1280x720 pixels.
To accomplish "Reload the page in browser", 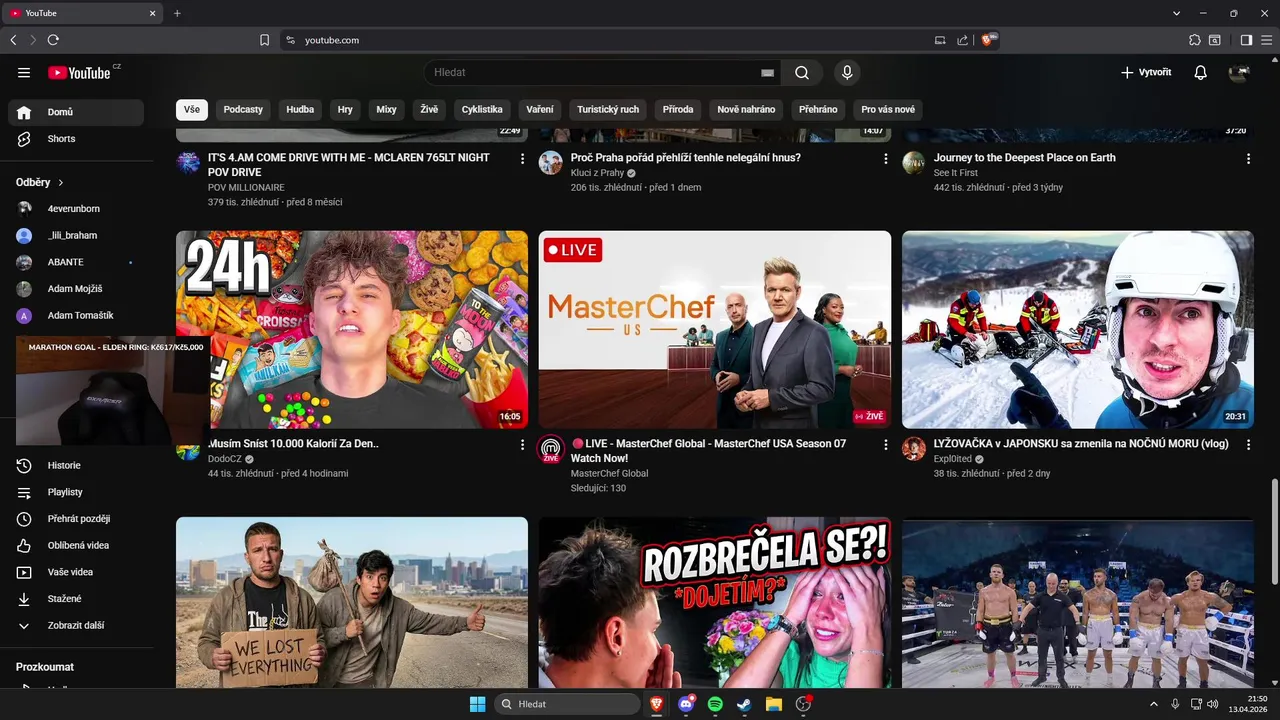I will tap(53, 40).
